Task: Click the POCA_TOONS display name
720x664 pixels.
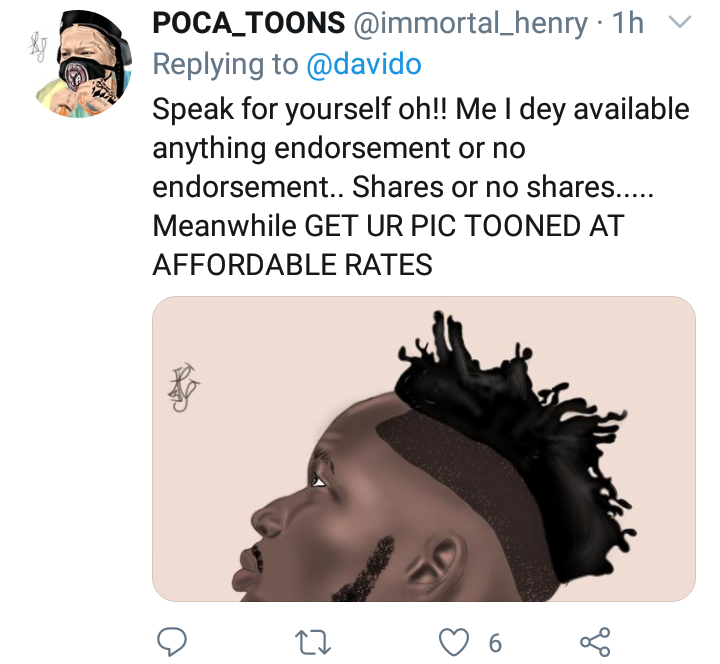Action: [x=248, y=24]
